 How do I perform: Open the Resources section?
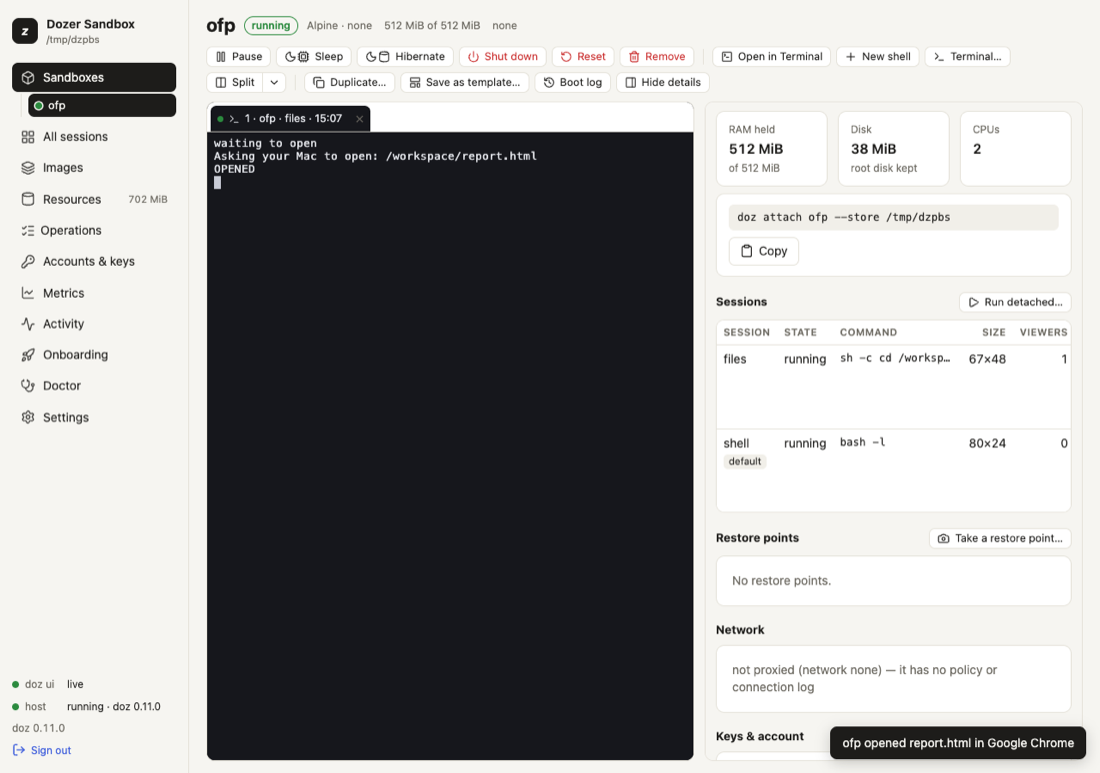94,199
